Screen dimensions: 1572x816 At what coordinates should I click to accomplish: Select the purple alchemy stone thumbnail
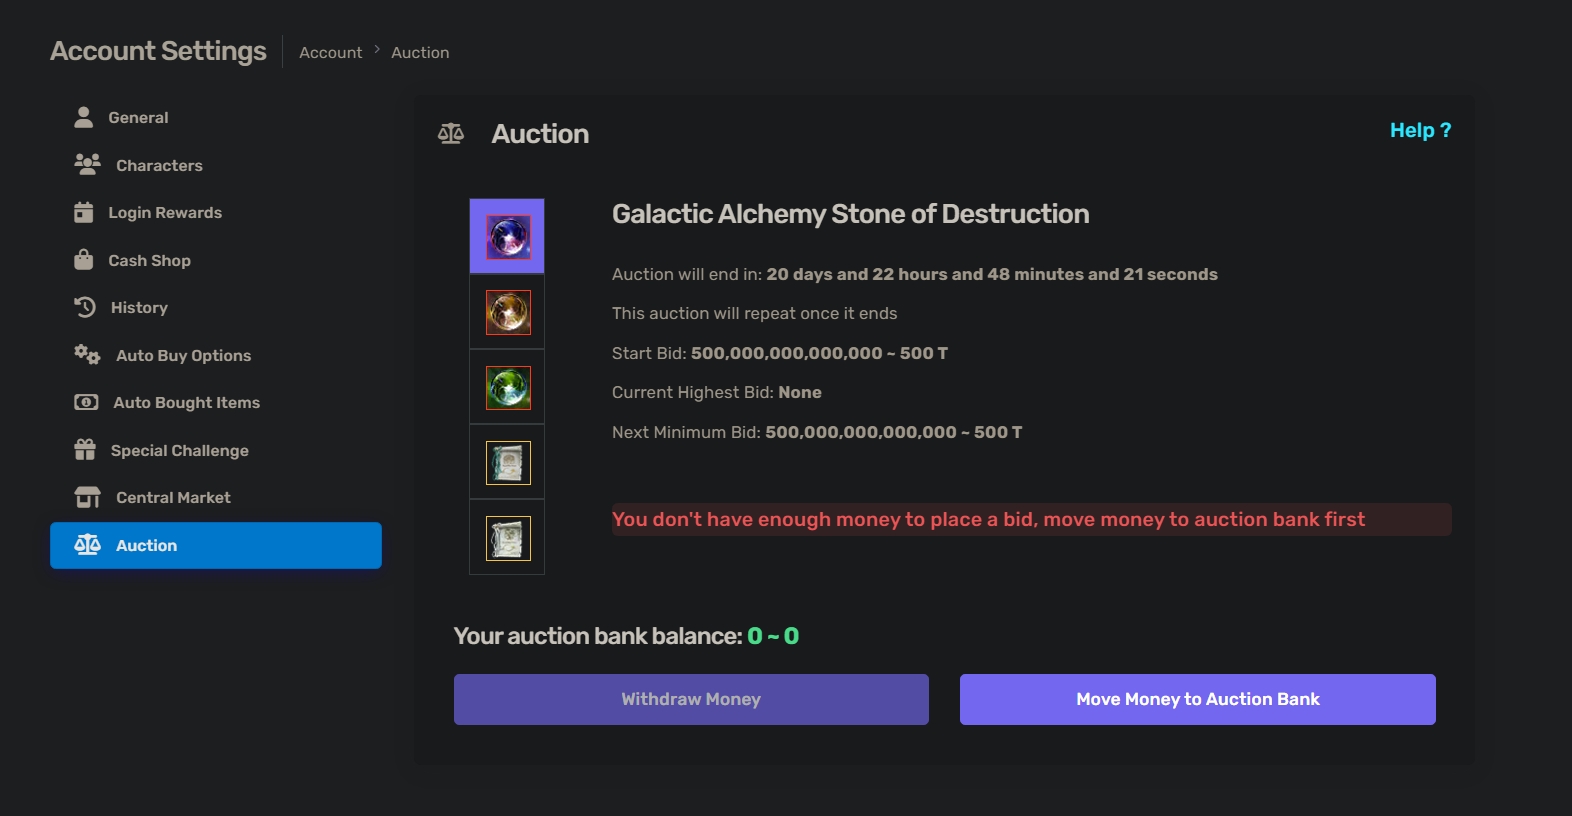[x=507, y=237]
